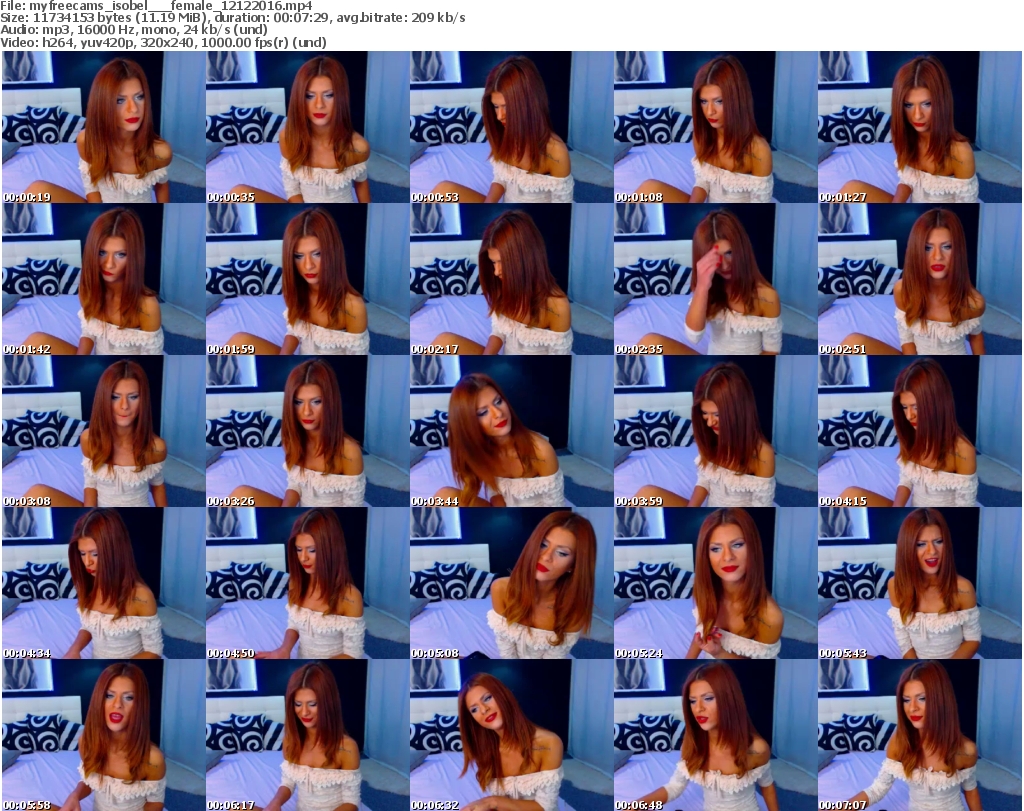Viewport: 1024px width, 811px height.
Task: Open the thumbnail with timestamp 00:01:59
Action: (308, 279)
